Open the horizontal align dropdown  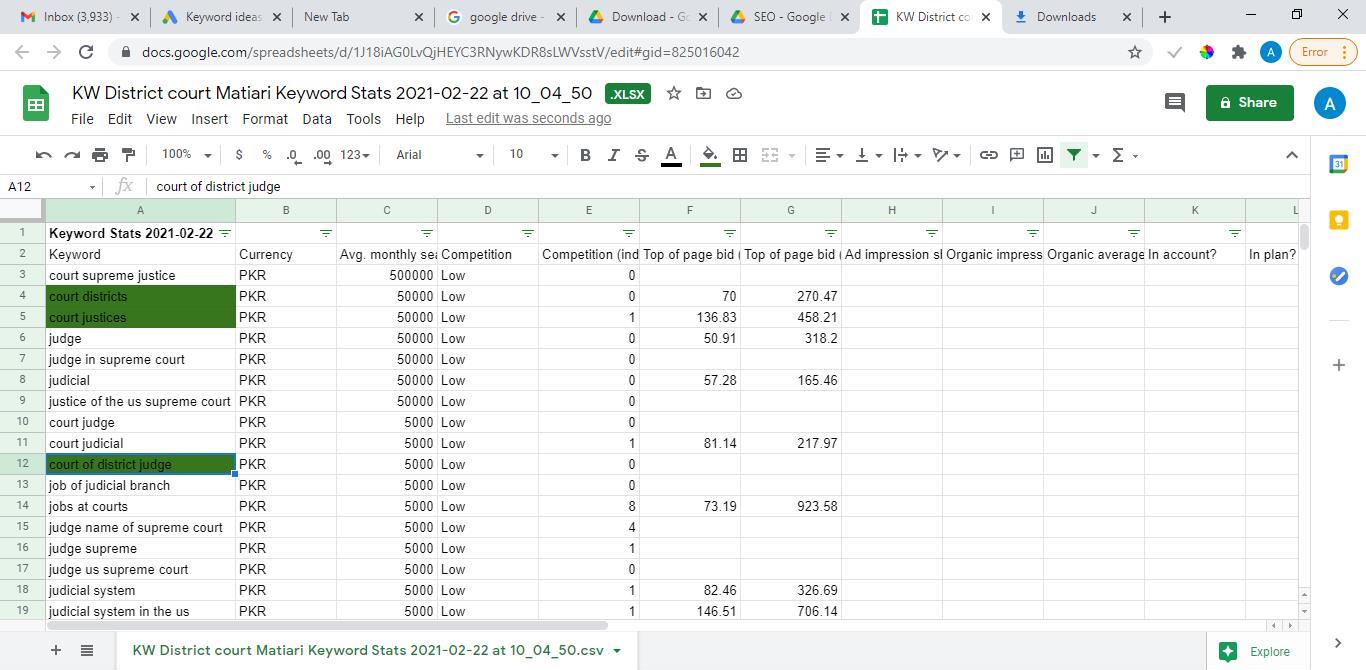click(x=829, y=155)
